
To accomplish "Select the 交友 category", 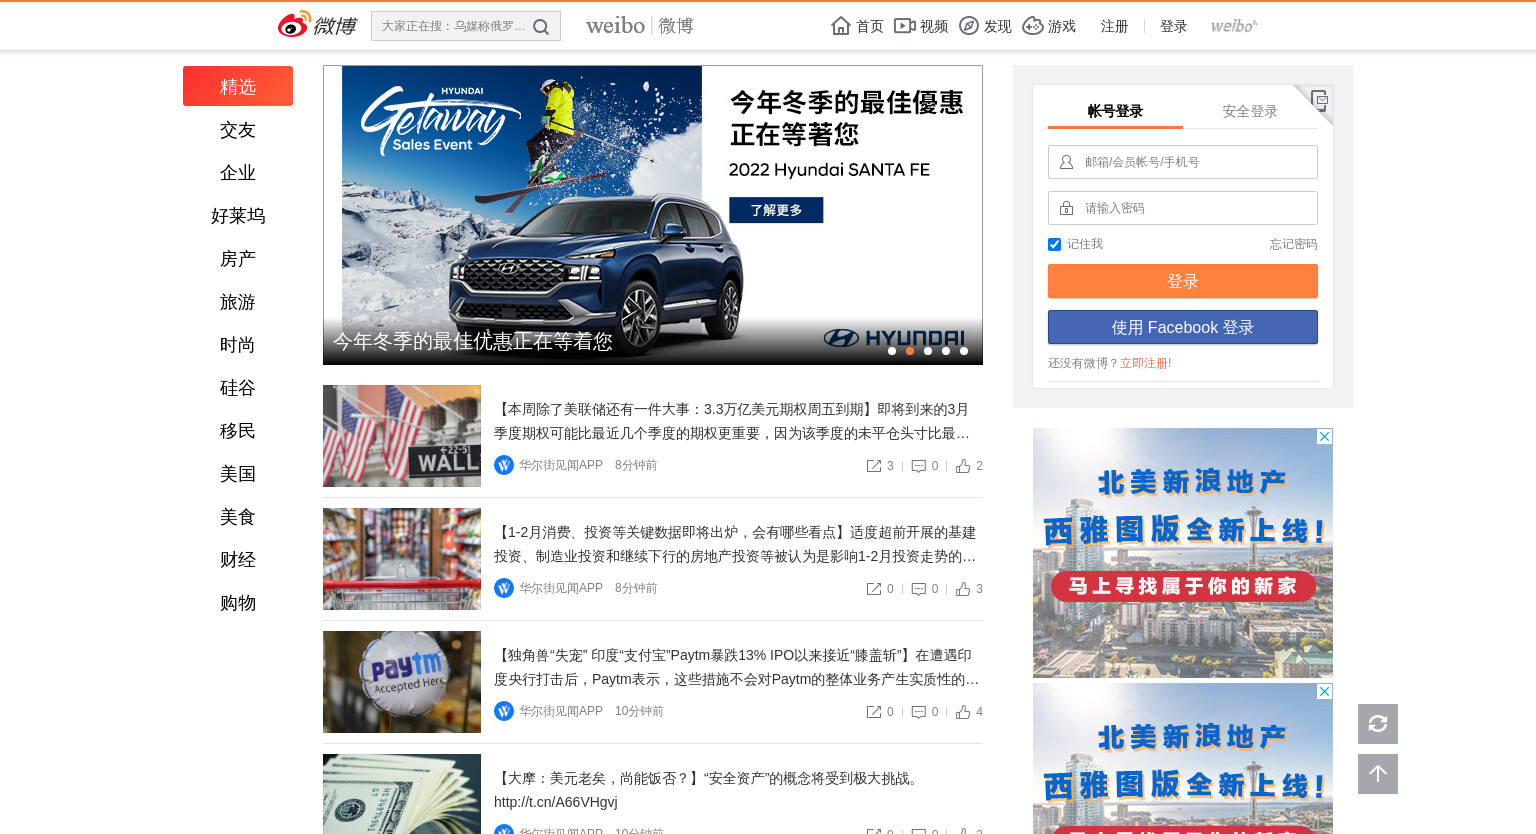I will (x=238, y=130).
